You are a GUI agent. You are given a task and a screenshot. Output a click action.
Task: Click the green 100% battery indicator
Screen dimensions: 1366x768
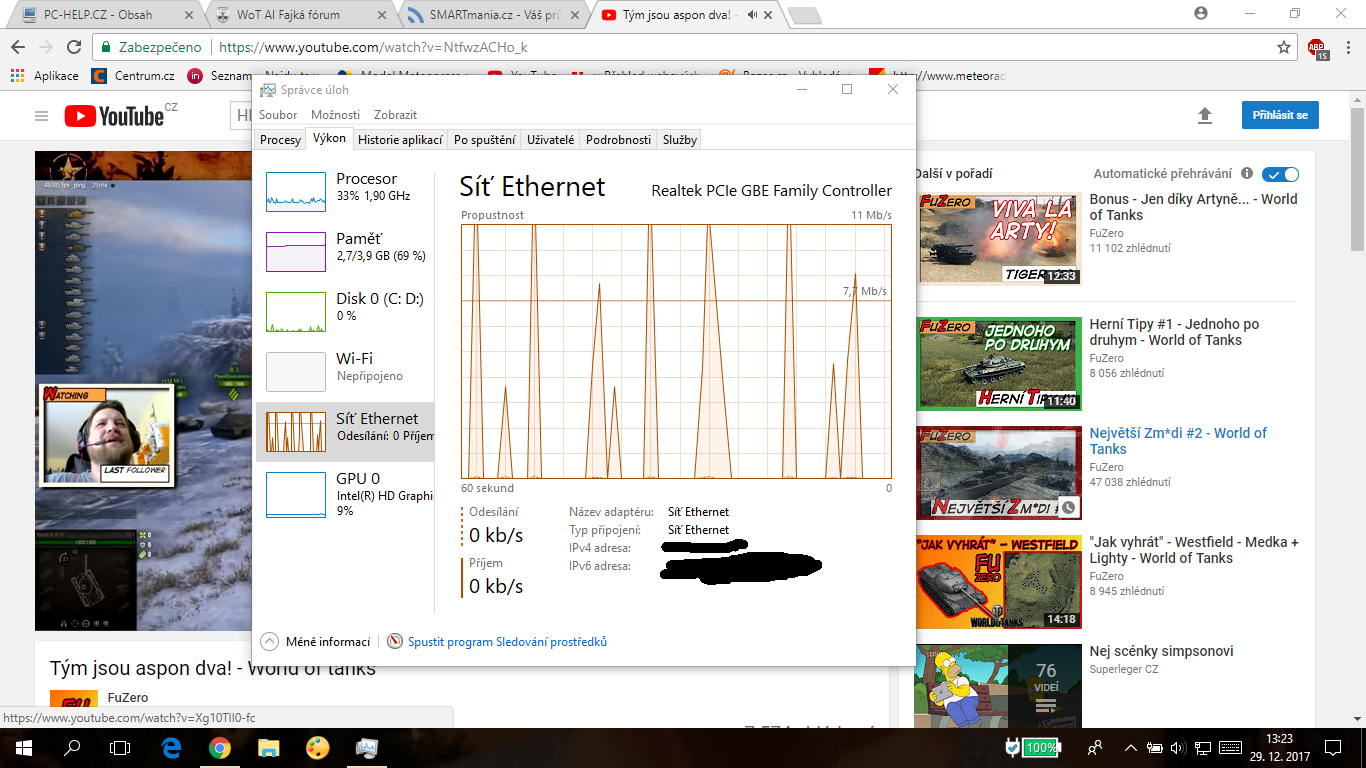click(x=1040, y=747)
